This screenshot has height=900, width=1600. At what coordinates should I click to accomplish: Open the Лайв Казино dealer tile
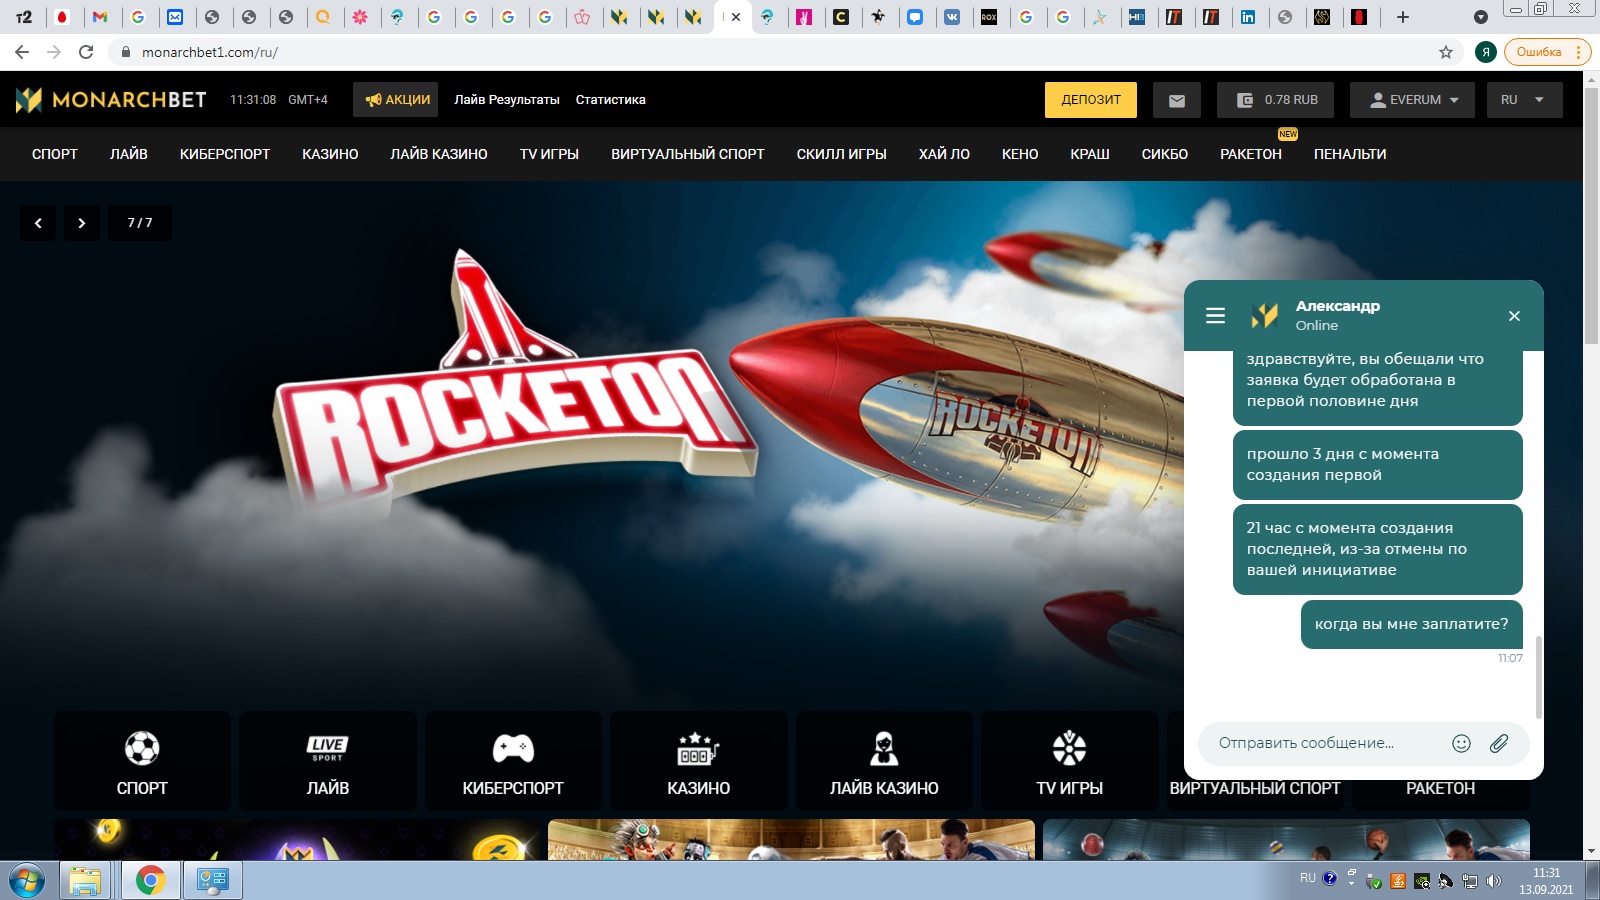(884, 761)
